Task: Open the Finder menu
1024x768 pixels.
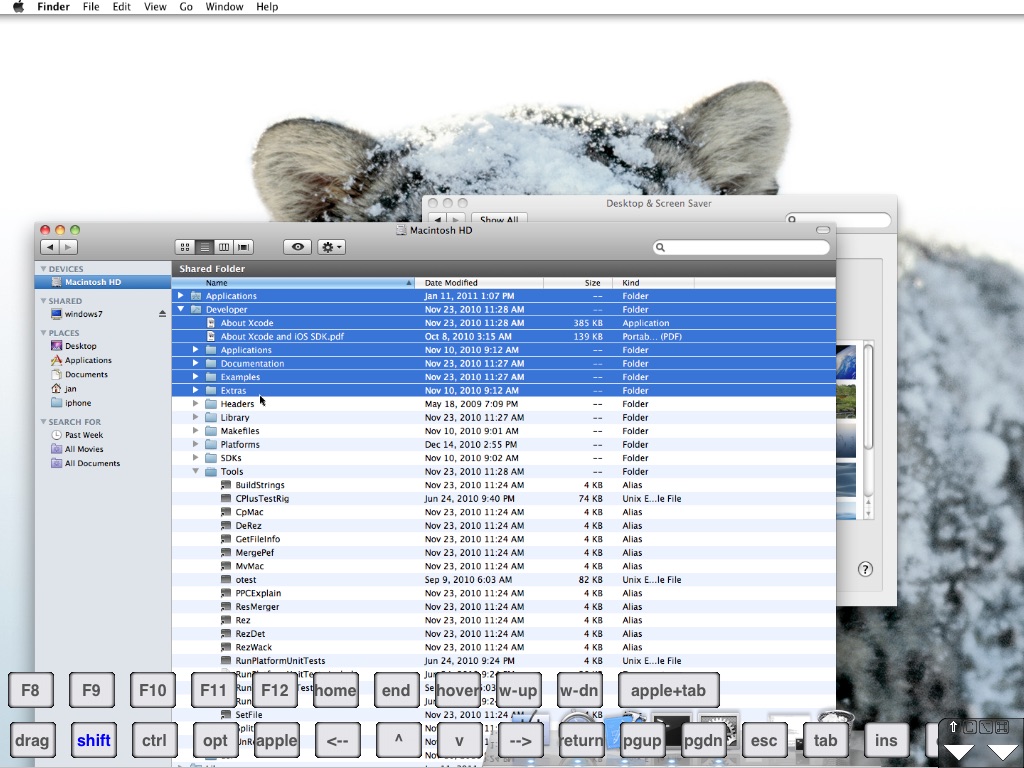Action: click(53, 7)
